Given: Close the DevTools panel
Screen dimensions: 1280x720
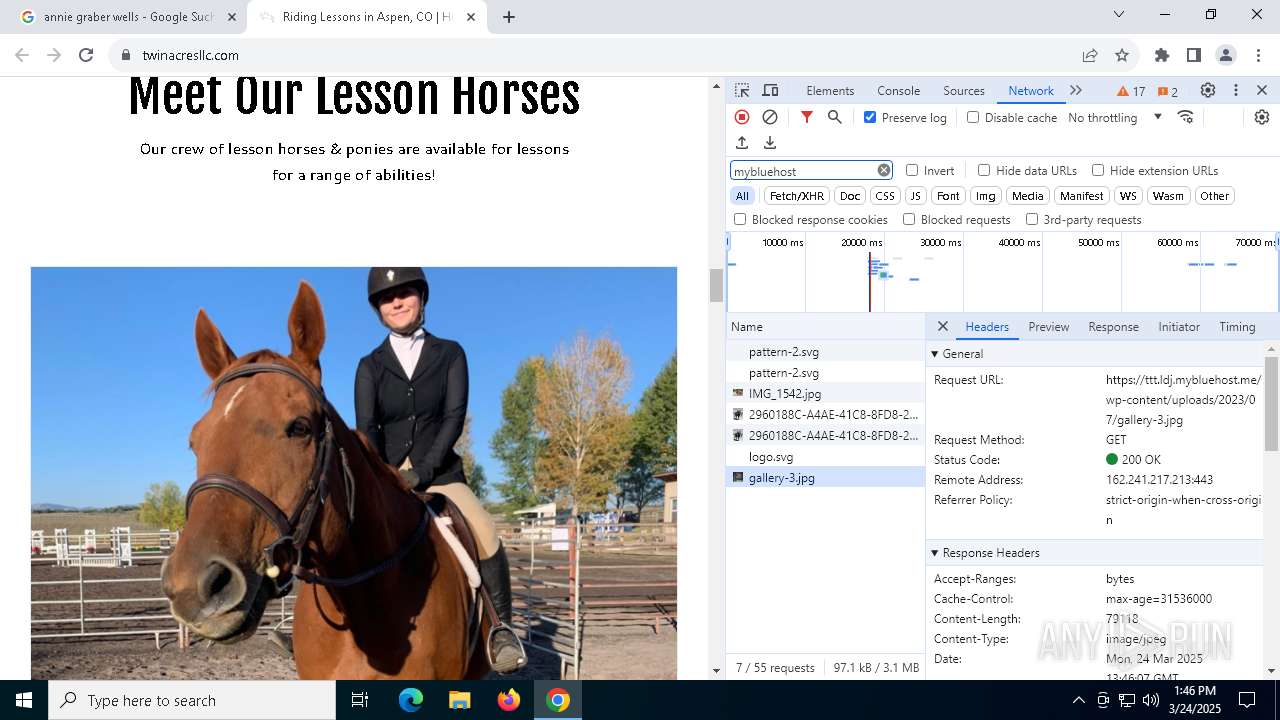Looking at the screenshot, I should pos(1262,90).
